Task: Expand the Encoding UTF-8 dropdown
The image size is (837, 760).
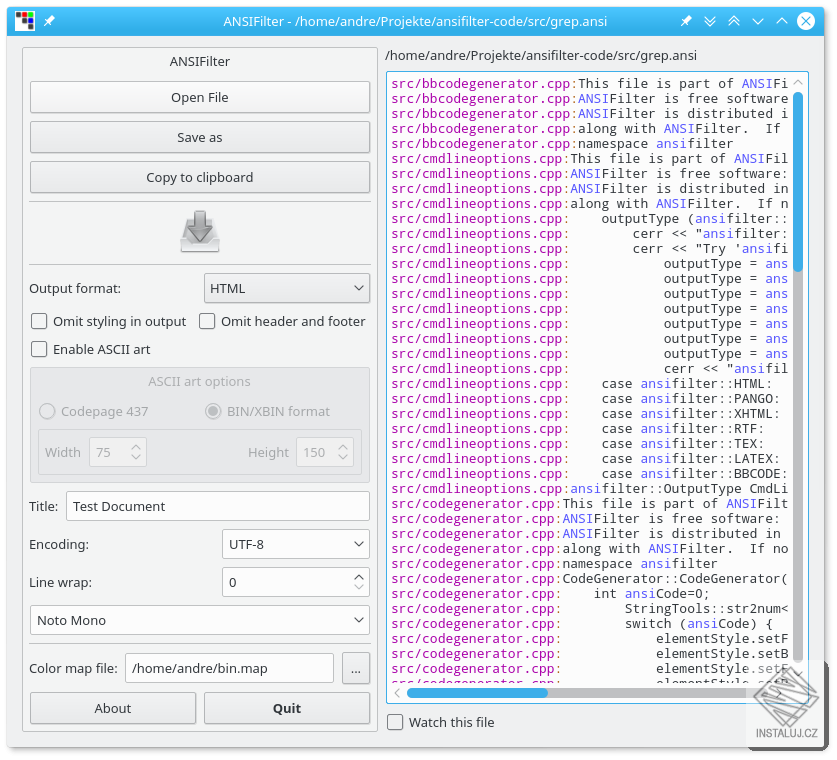Action: pos(295,544)
